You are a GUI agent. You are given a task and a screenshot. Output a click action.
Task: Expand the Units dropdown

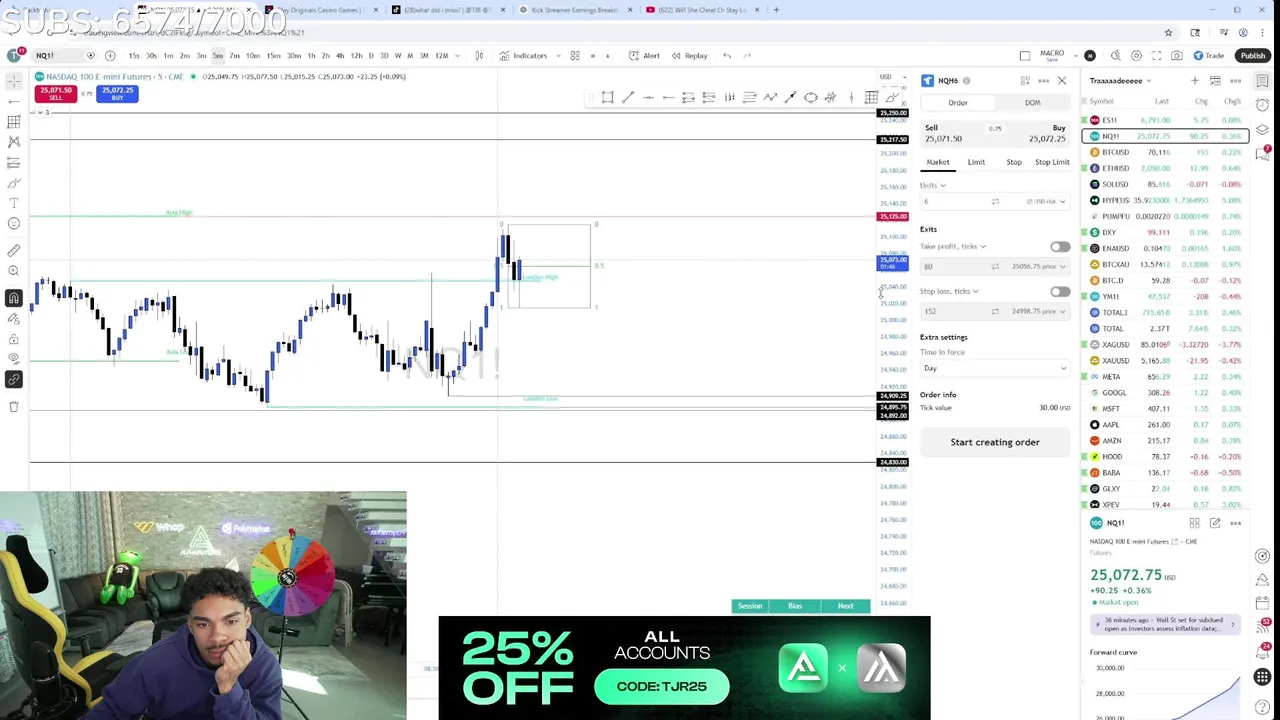click(932, 186)
